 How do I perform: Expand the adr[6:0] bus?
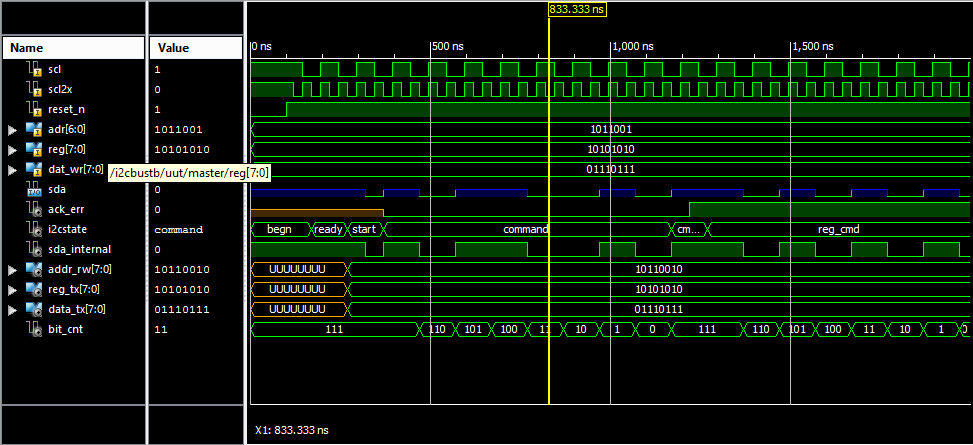(11, 130)
